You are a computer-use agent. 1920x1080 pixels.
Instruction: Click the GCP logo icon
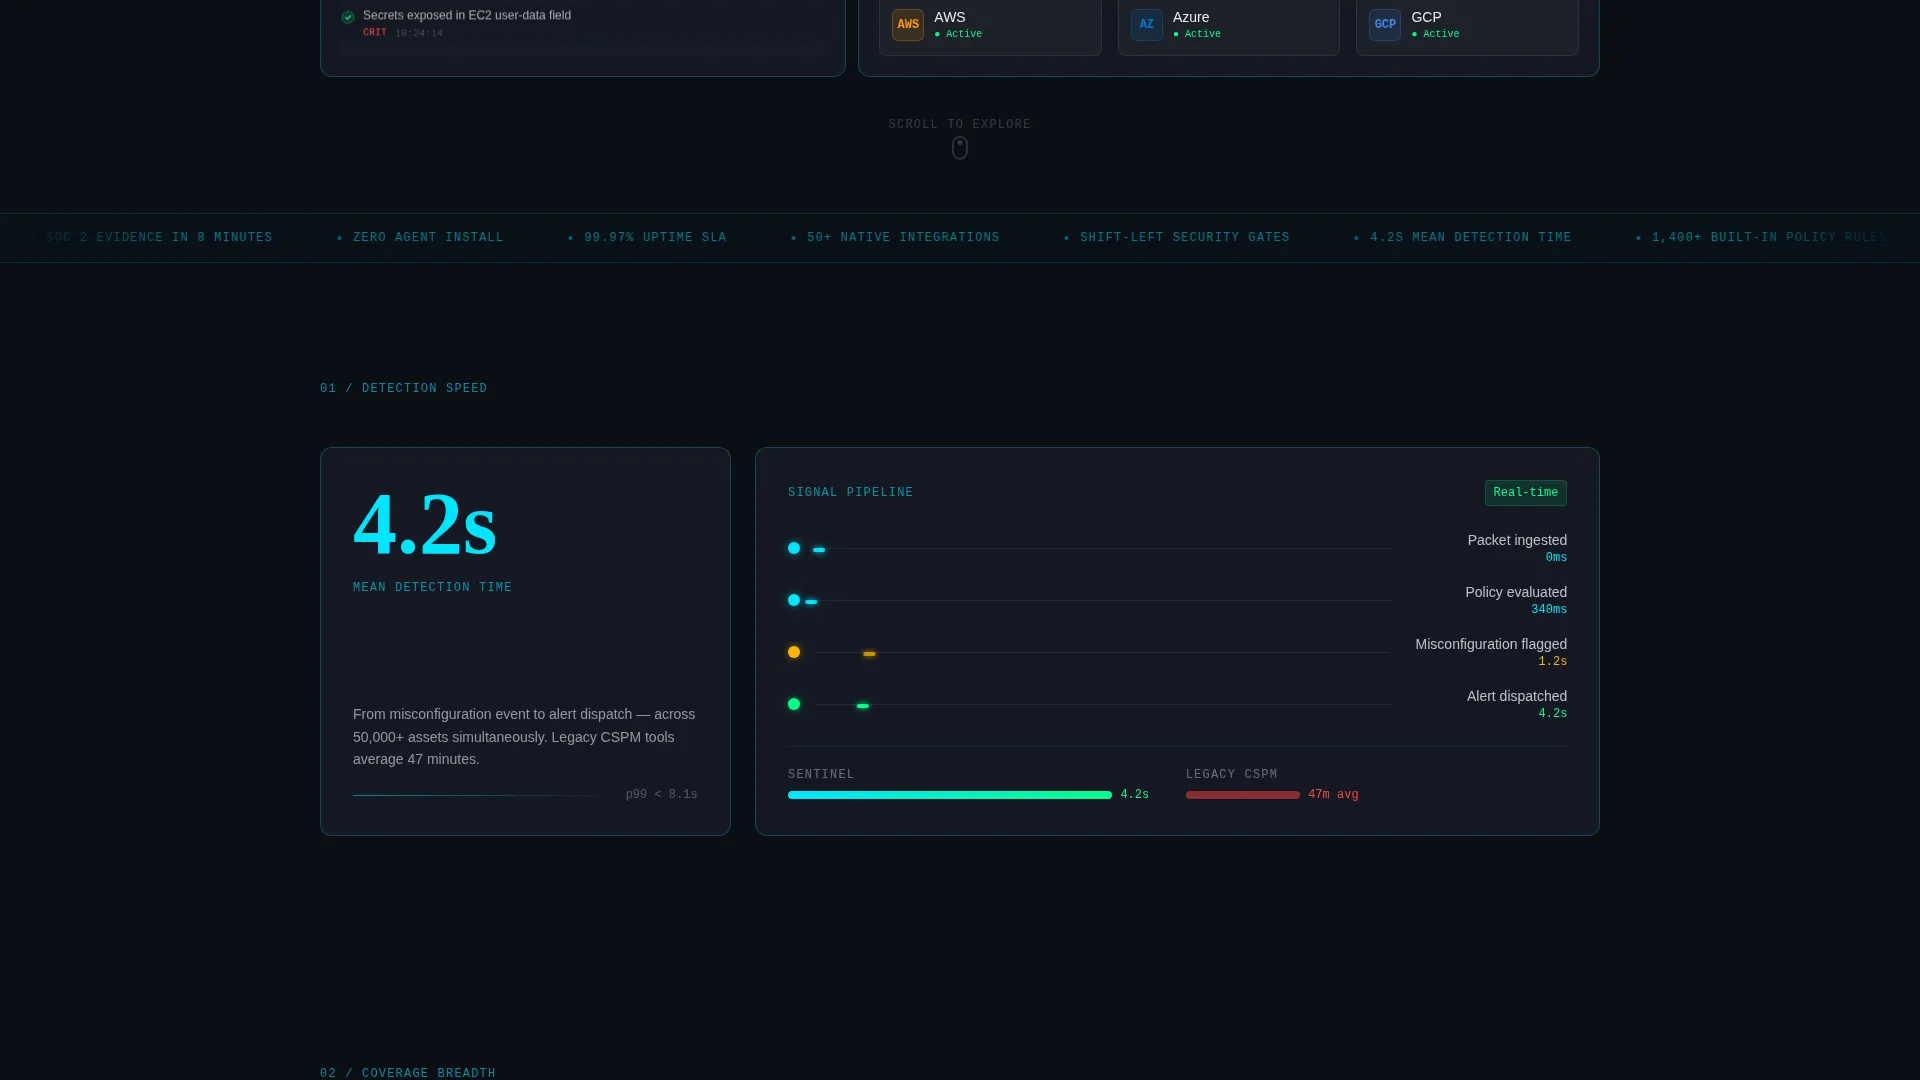[x=1384, y=25]
